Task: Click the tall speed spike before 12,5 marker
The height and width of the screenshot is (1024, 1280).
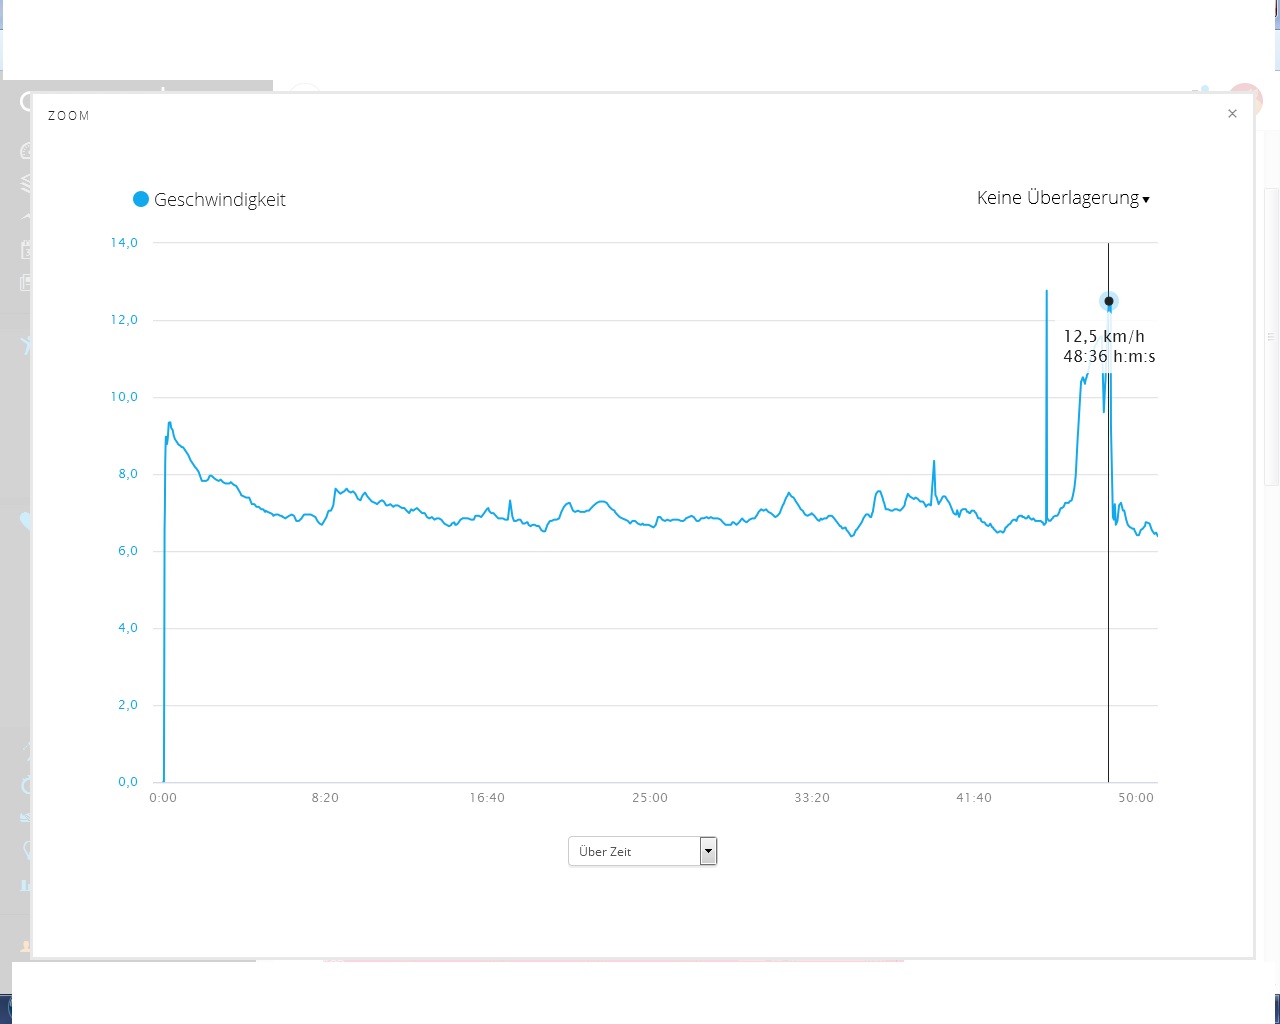Action: pos(1046,400)
